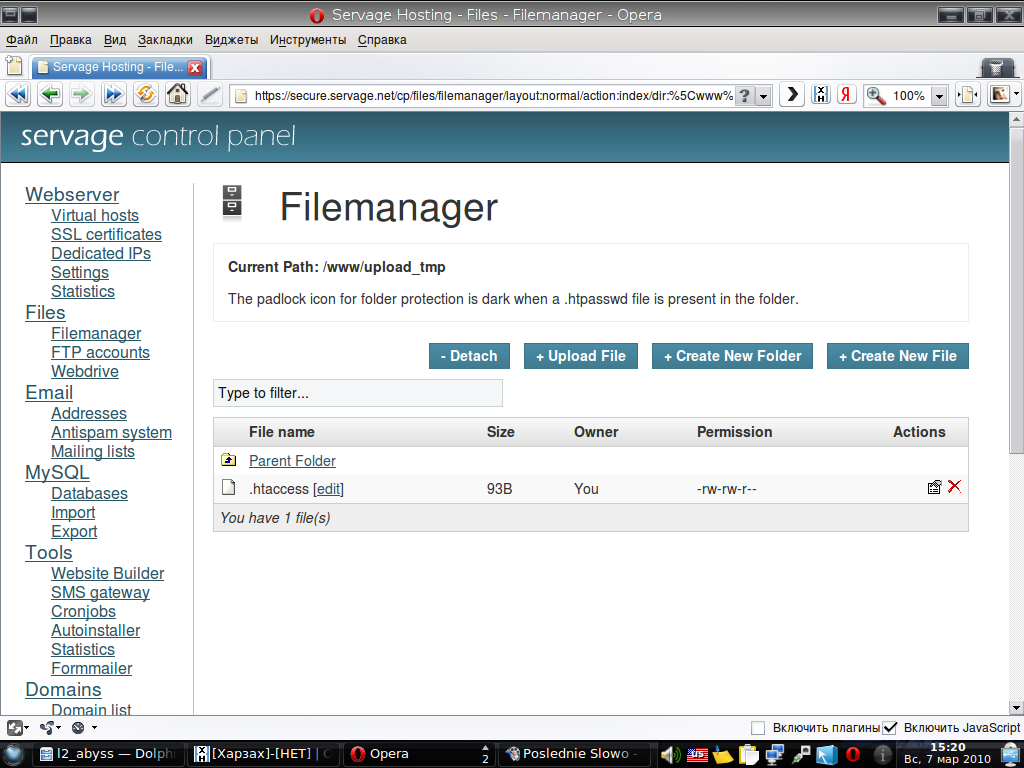The width and height of the screenshot is (1024, 768).
Task: Expand the Opera Turbo icon dropdown arrow
Action: tap(94, 728)
